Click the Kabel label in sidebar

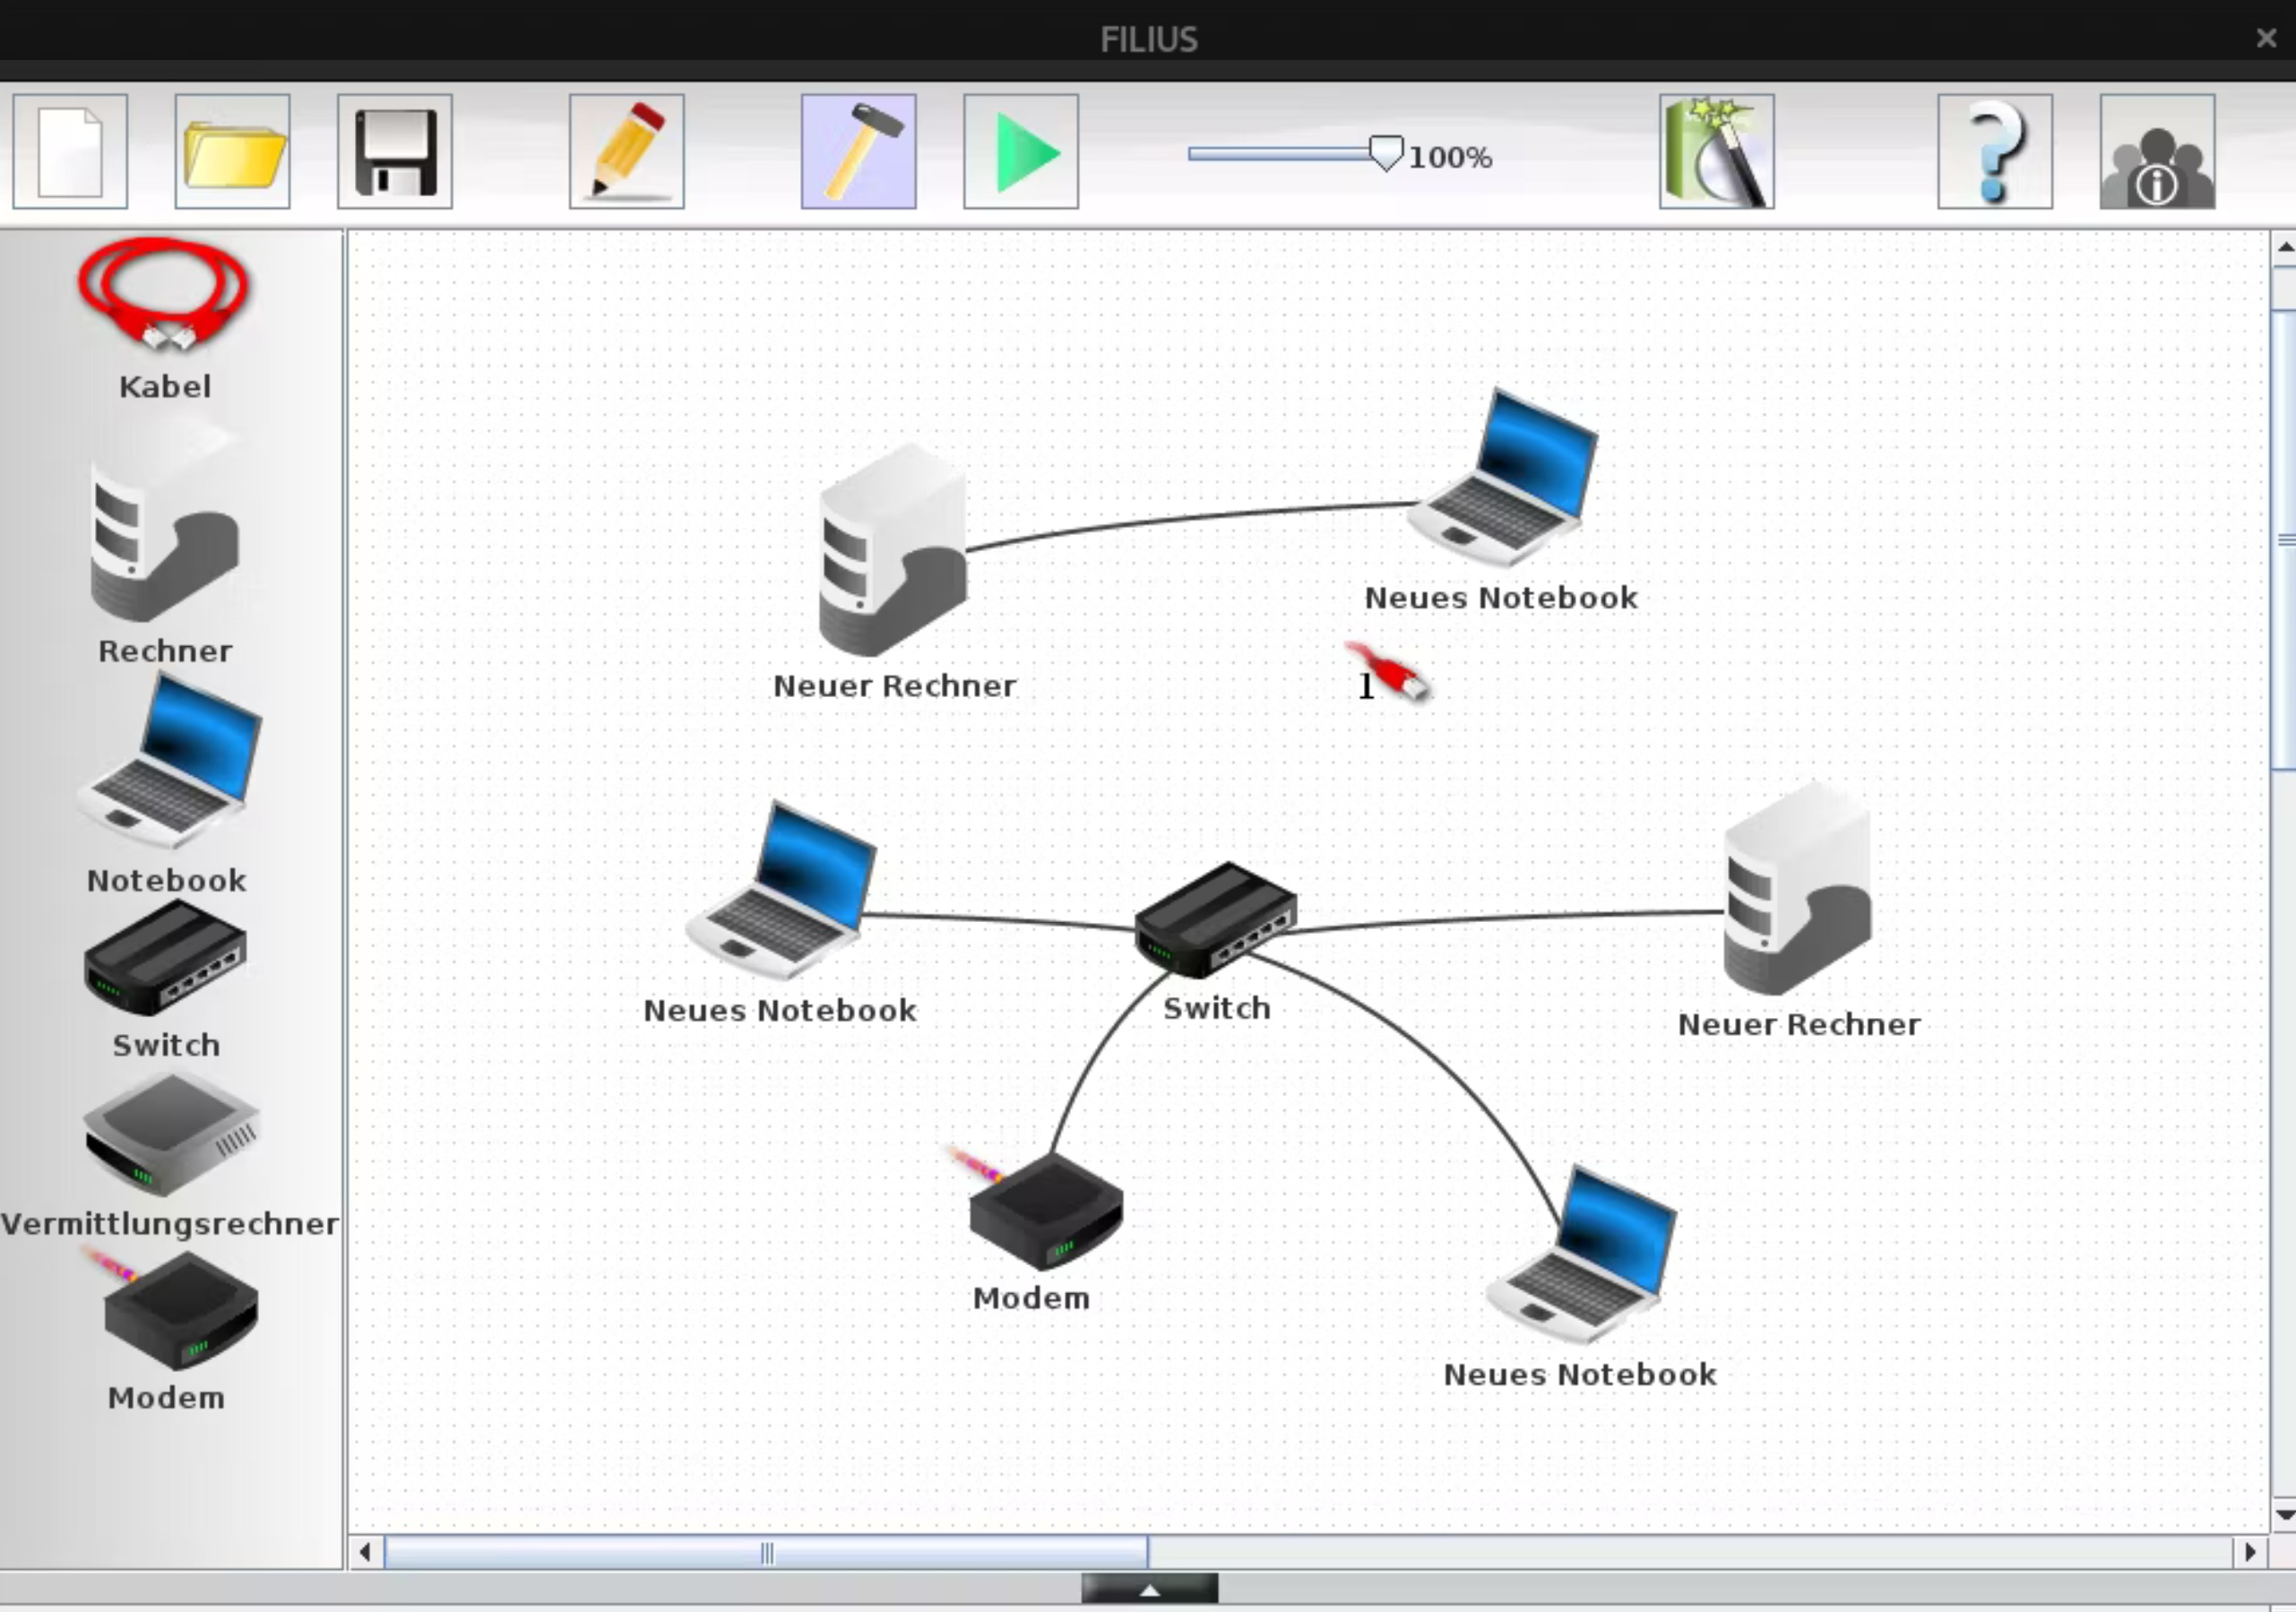coord(165,387)
